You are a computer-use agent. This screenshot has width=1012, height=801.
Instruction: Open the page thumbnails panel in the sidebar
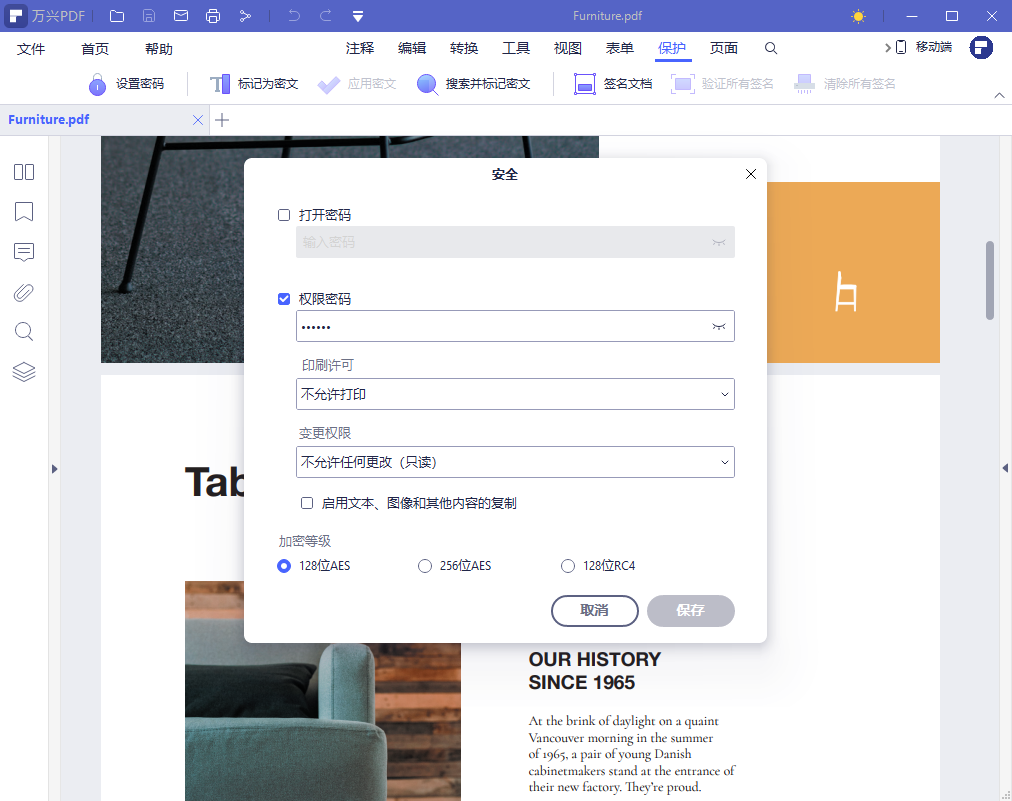pyautogui.click(x=23, y=172)
